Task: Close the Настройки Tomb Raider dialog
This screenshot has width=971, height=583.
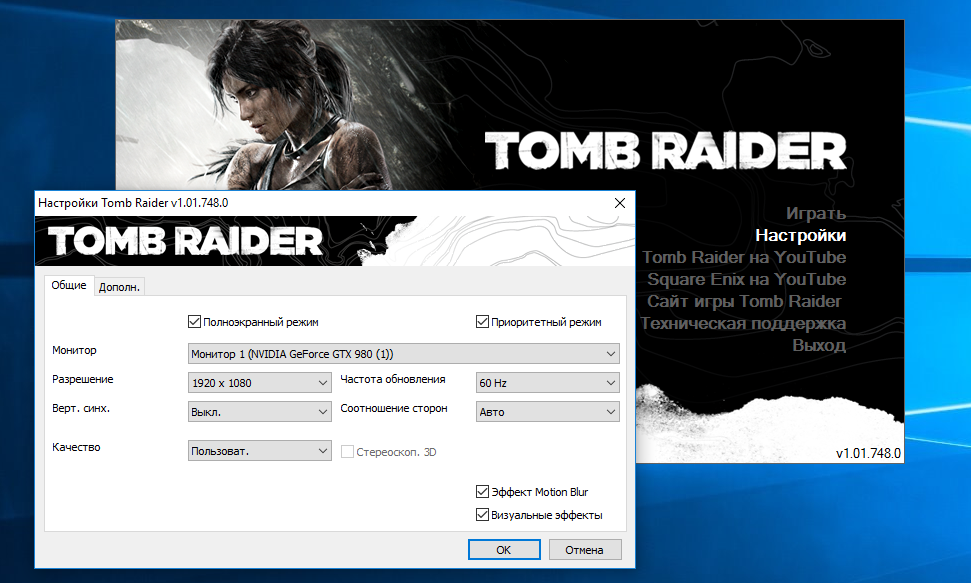Action: [619, 203]
